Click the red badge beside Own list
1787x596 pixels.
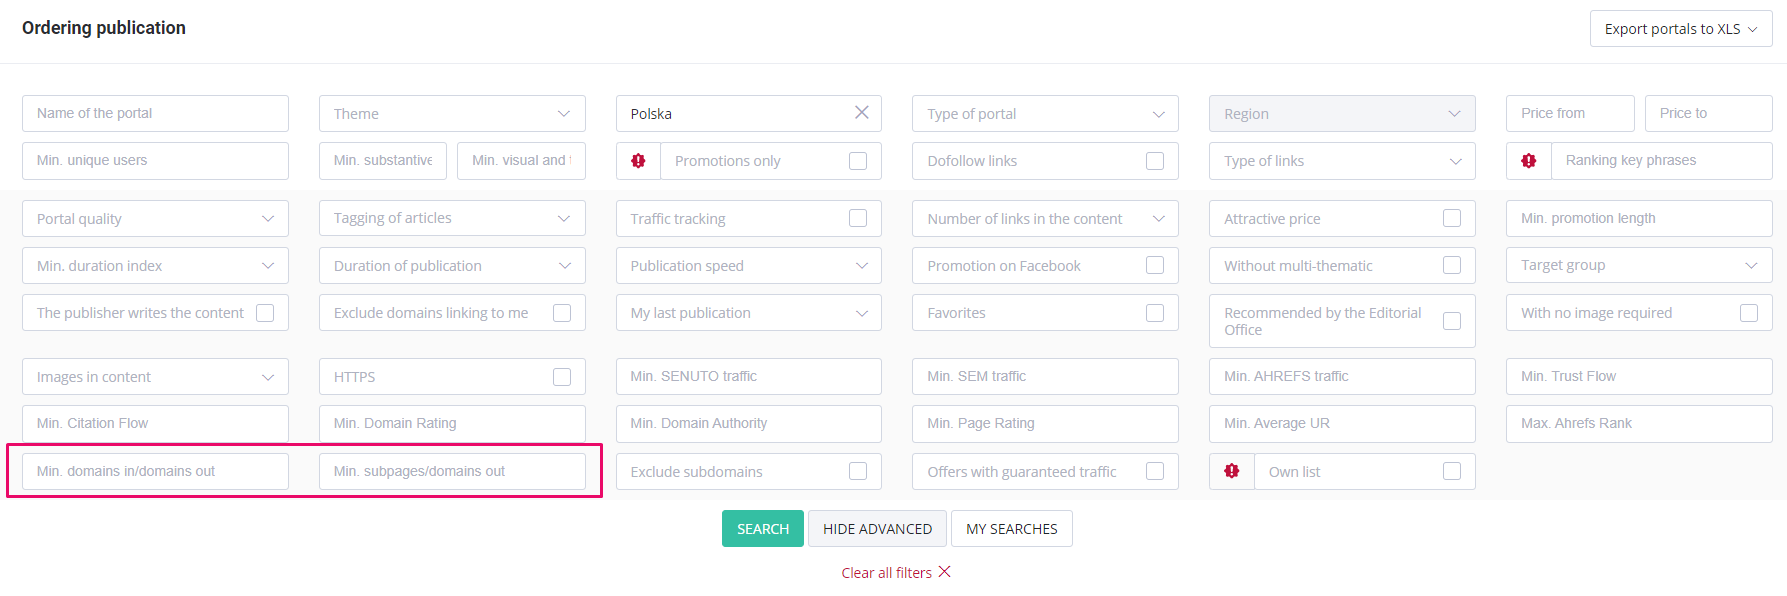pos(1232,471)
